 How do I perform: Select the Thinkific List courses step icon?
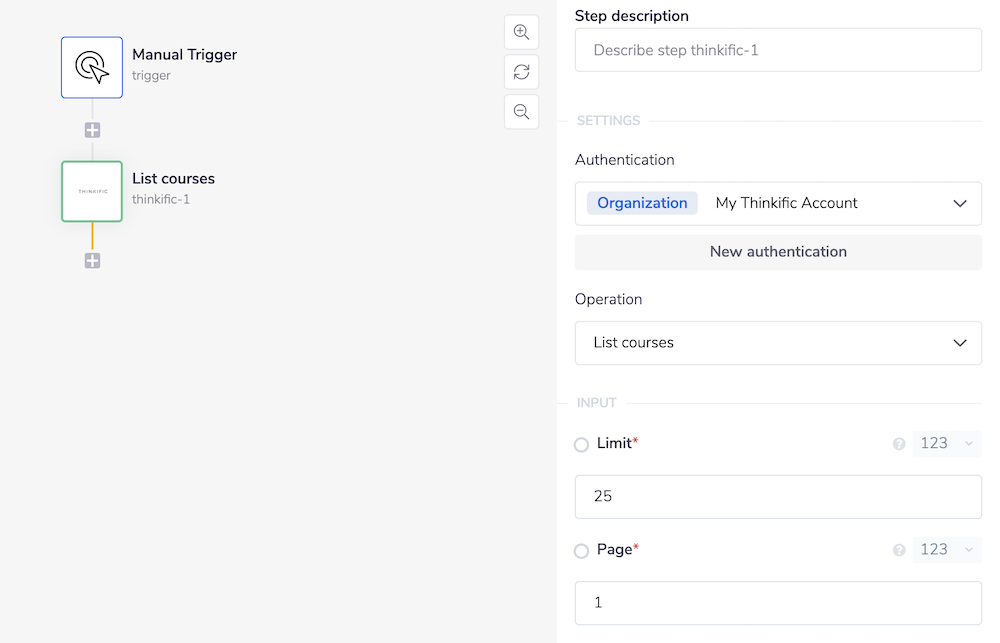92,191
